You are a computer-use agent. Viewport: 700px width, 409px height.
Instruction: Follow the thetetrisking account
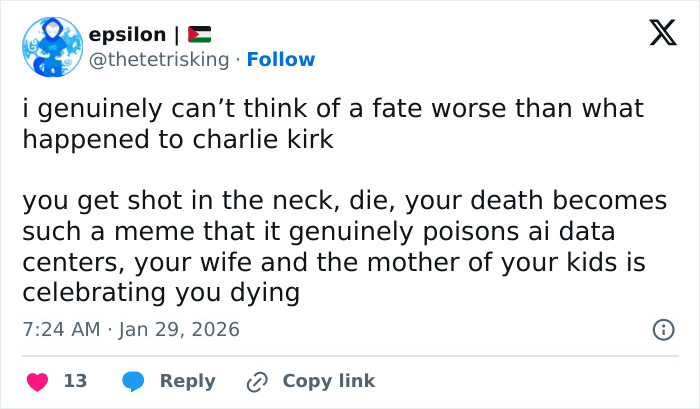280,59
